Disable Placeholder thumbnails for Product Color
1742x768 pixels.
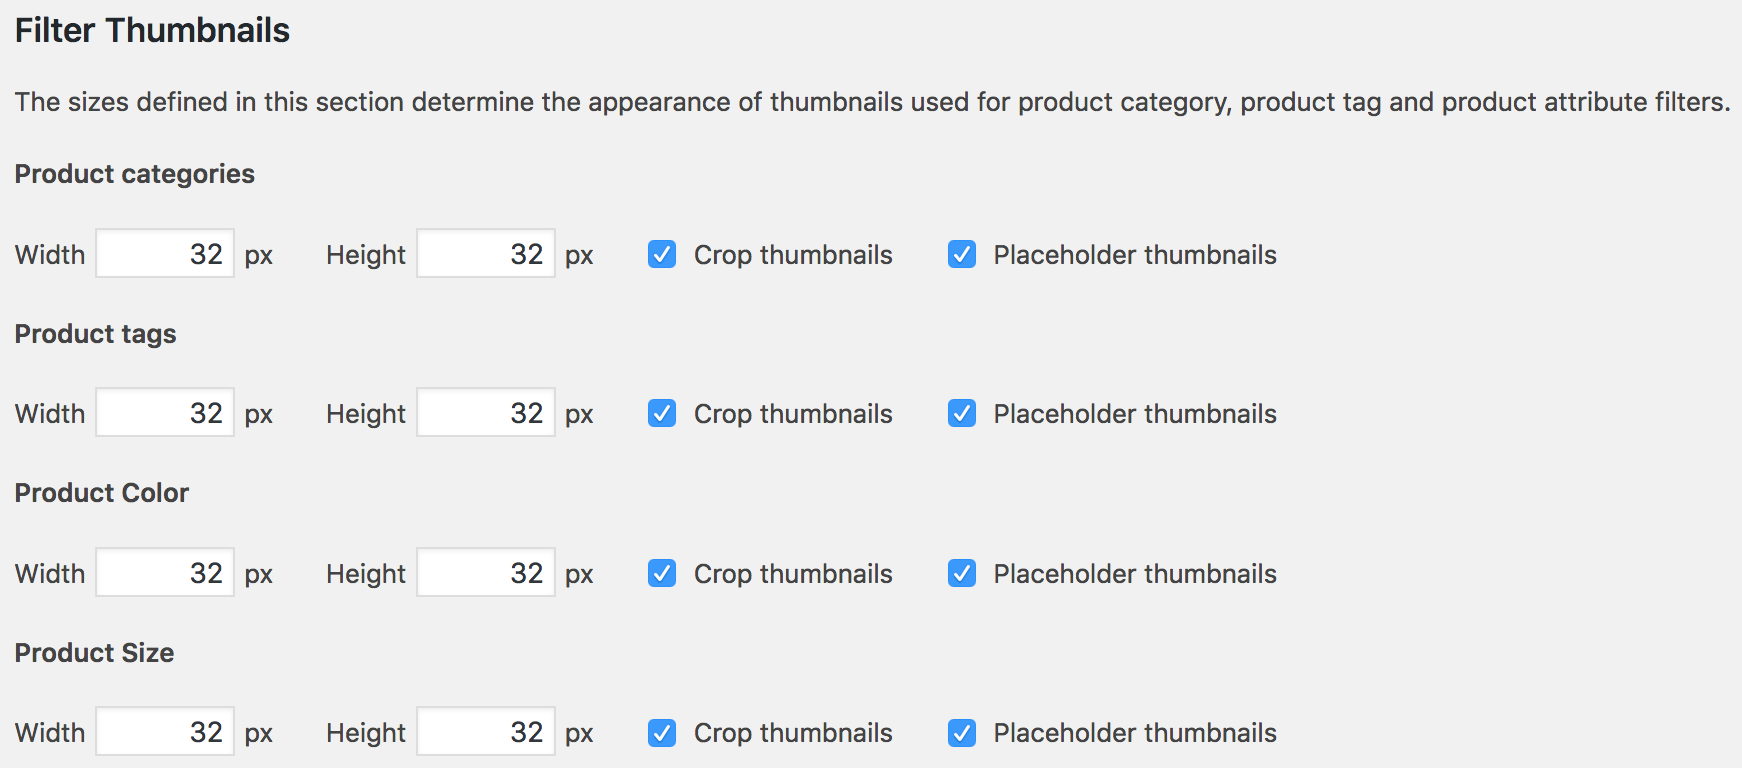click(x=960, y=573)
